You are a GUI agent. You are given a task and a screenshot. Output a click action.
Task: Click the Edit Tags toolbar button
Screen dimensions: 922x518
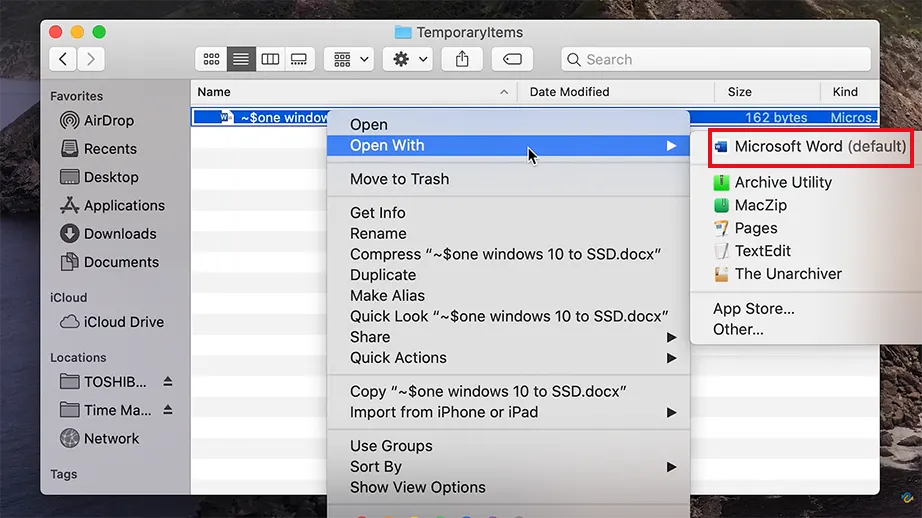click(512, 59)
